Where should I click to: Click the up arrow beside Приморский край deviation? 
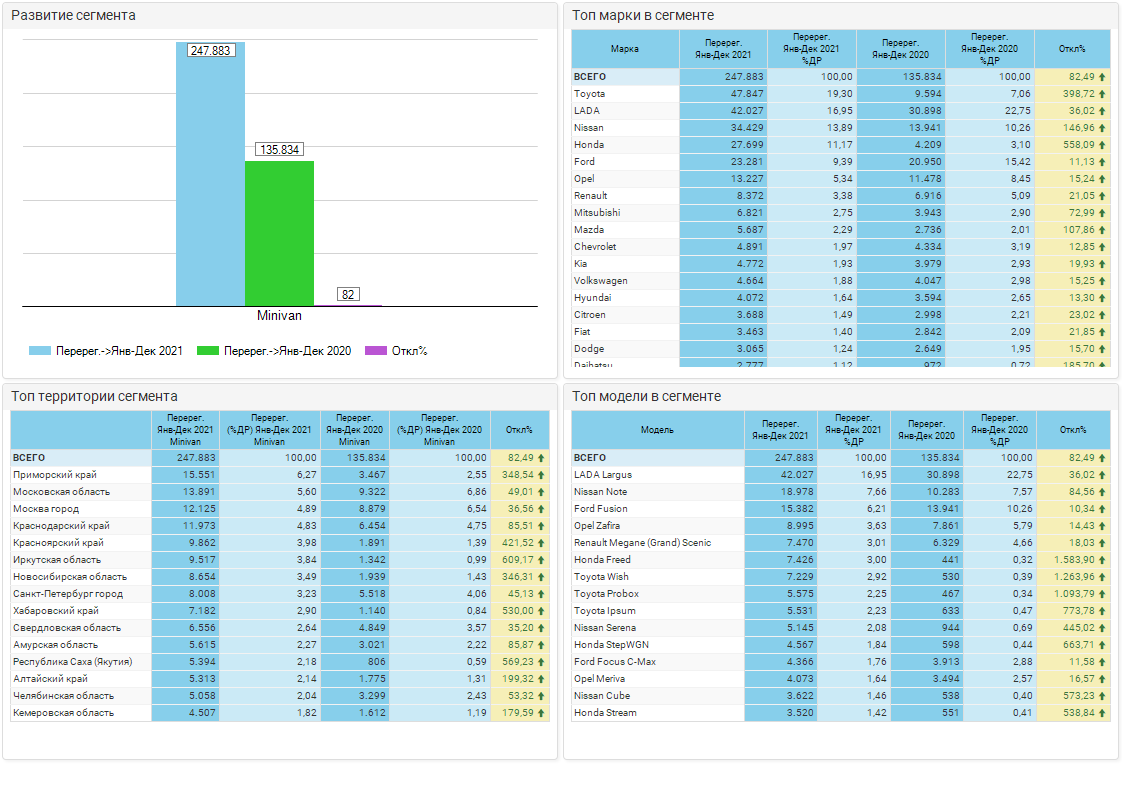(541, 475)
